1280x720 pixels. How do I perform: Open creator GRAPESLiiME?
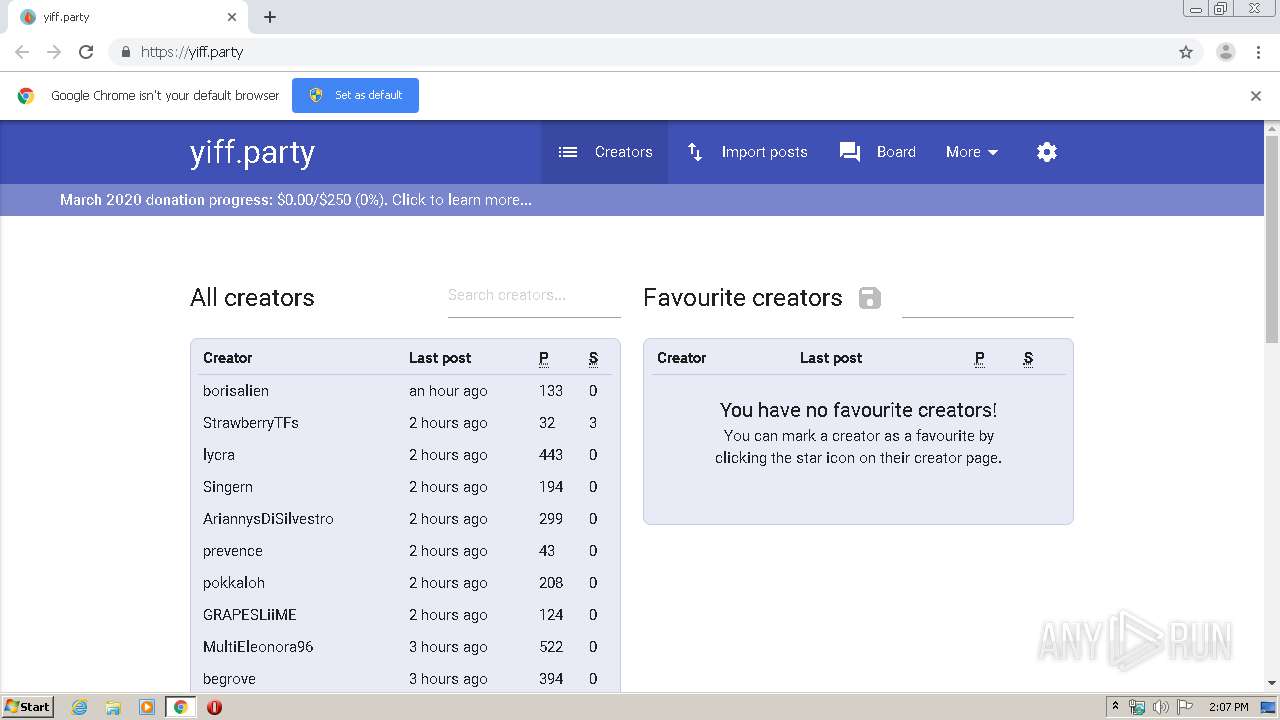[x=250, y=615]
